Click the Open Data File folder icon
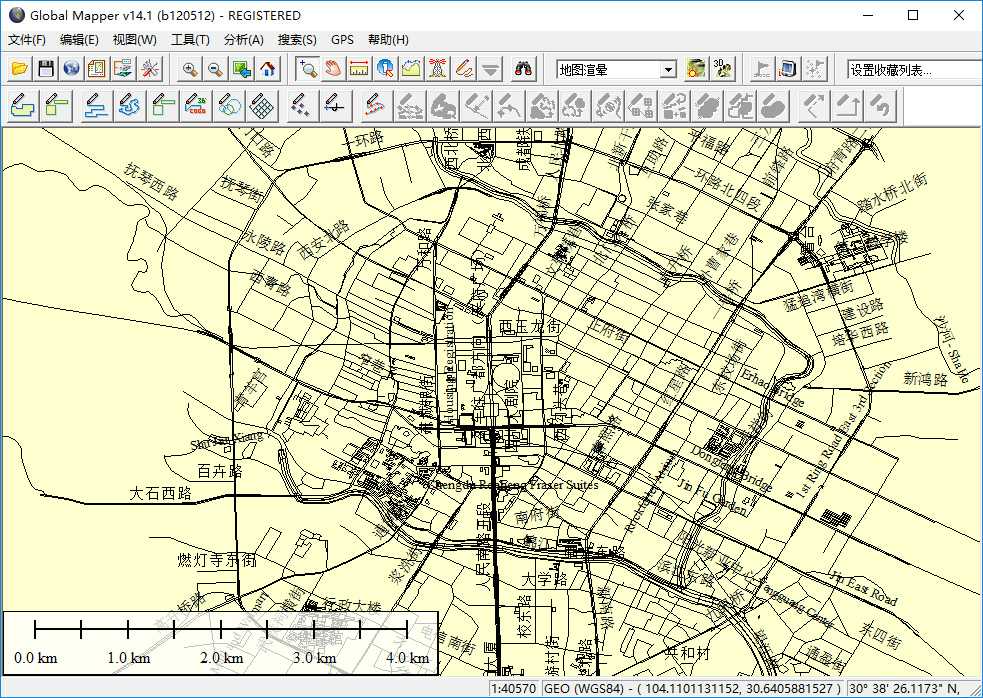The width and height of the screenshot is (983, 698). click(19, 69)
